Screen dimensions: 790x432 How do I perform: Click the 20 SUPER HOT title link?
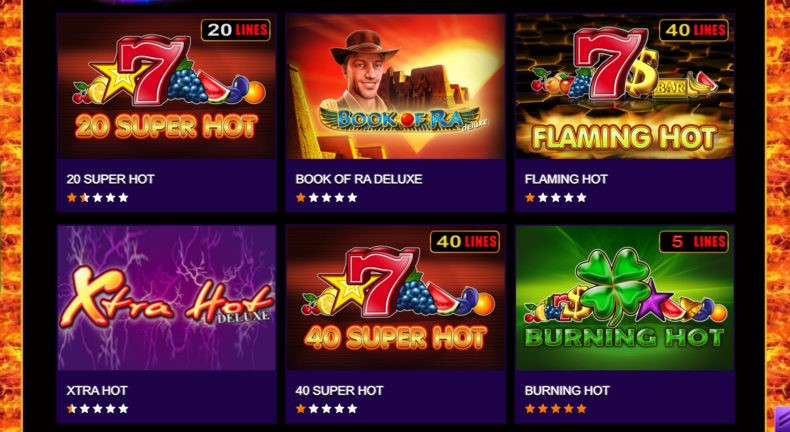click(x=110, y=179)
